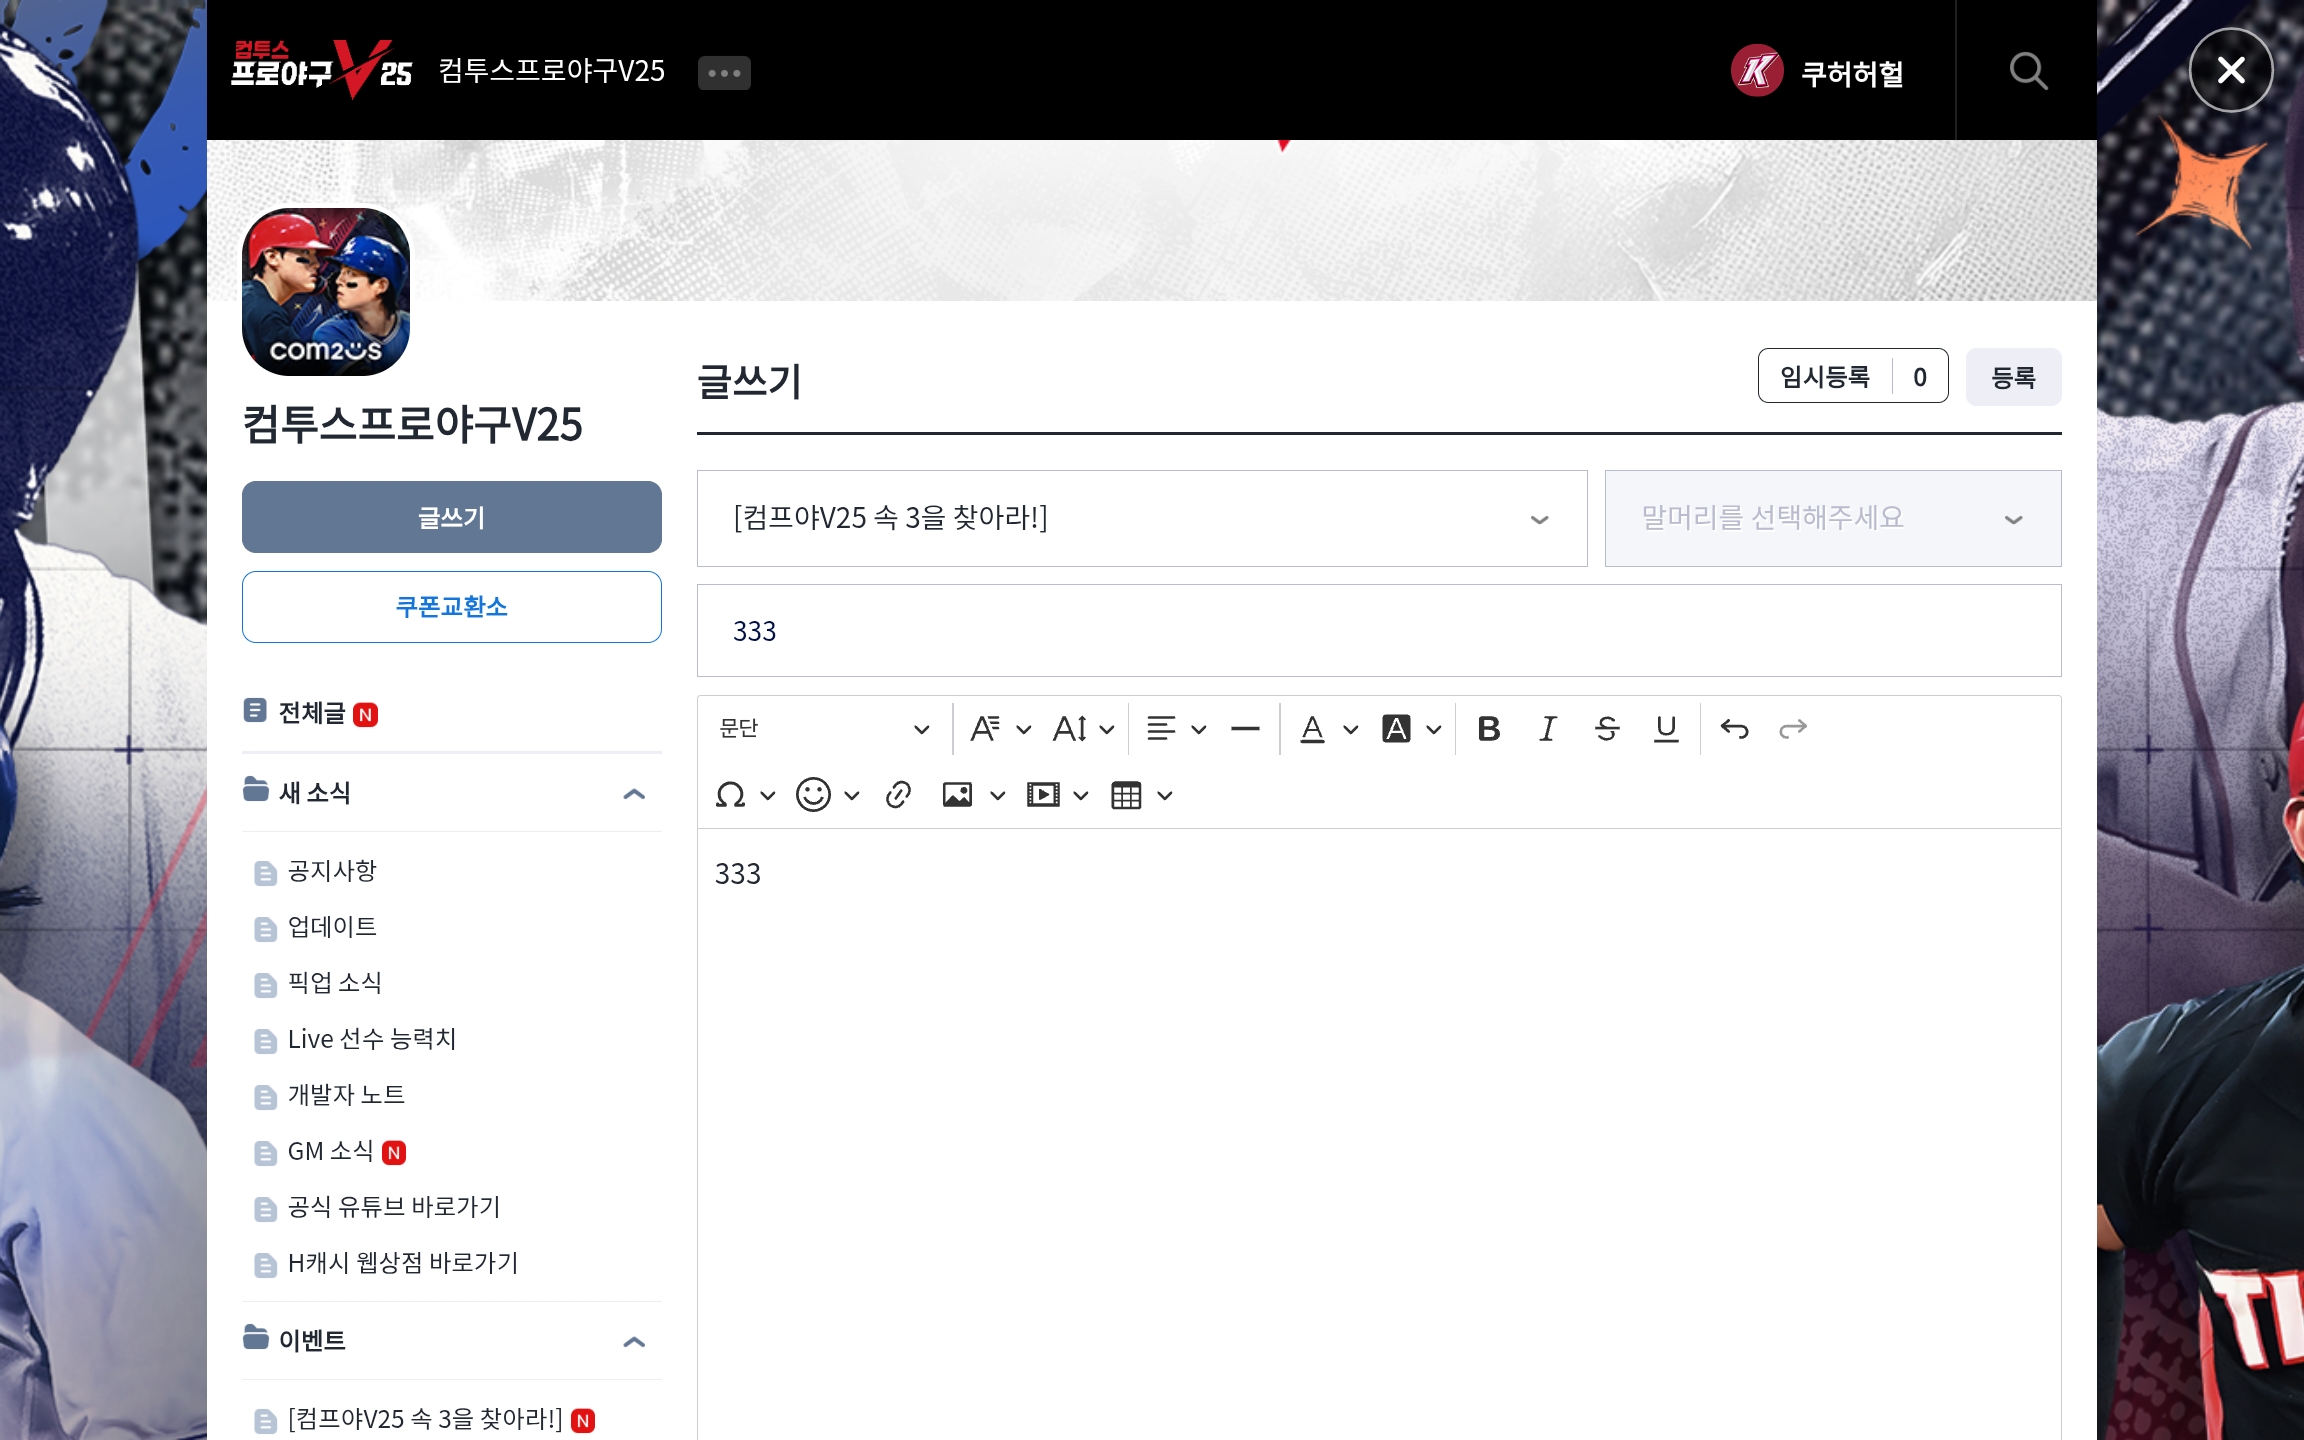Image resolution: width=2304 pixels, height=1440 pixels.
Task: Toggle underline formatting
Action: 1666,729
